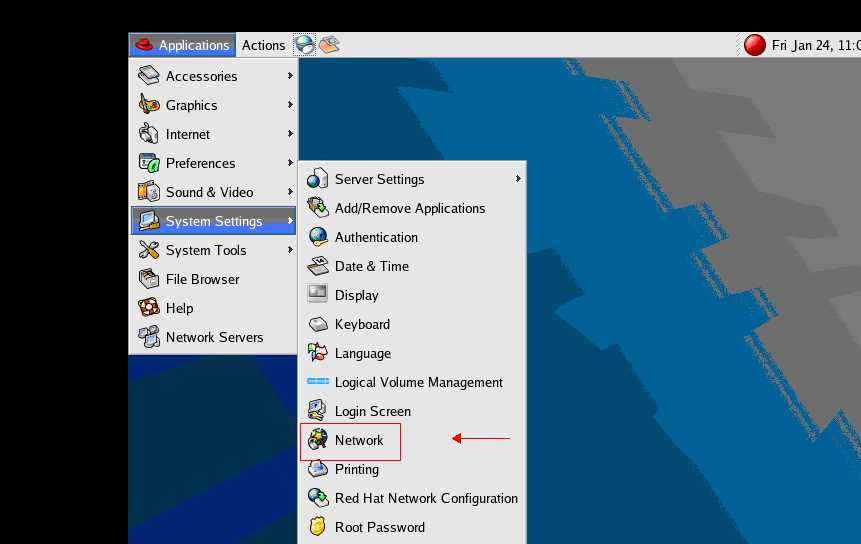
Task: Launch the web browser panel icon
Action: coord(304,45)
